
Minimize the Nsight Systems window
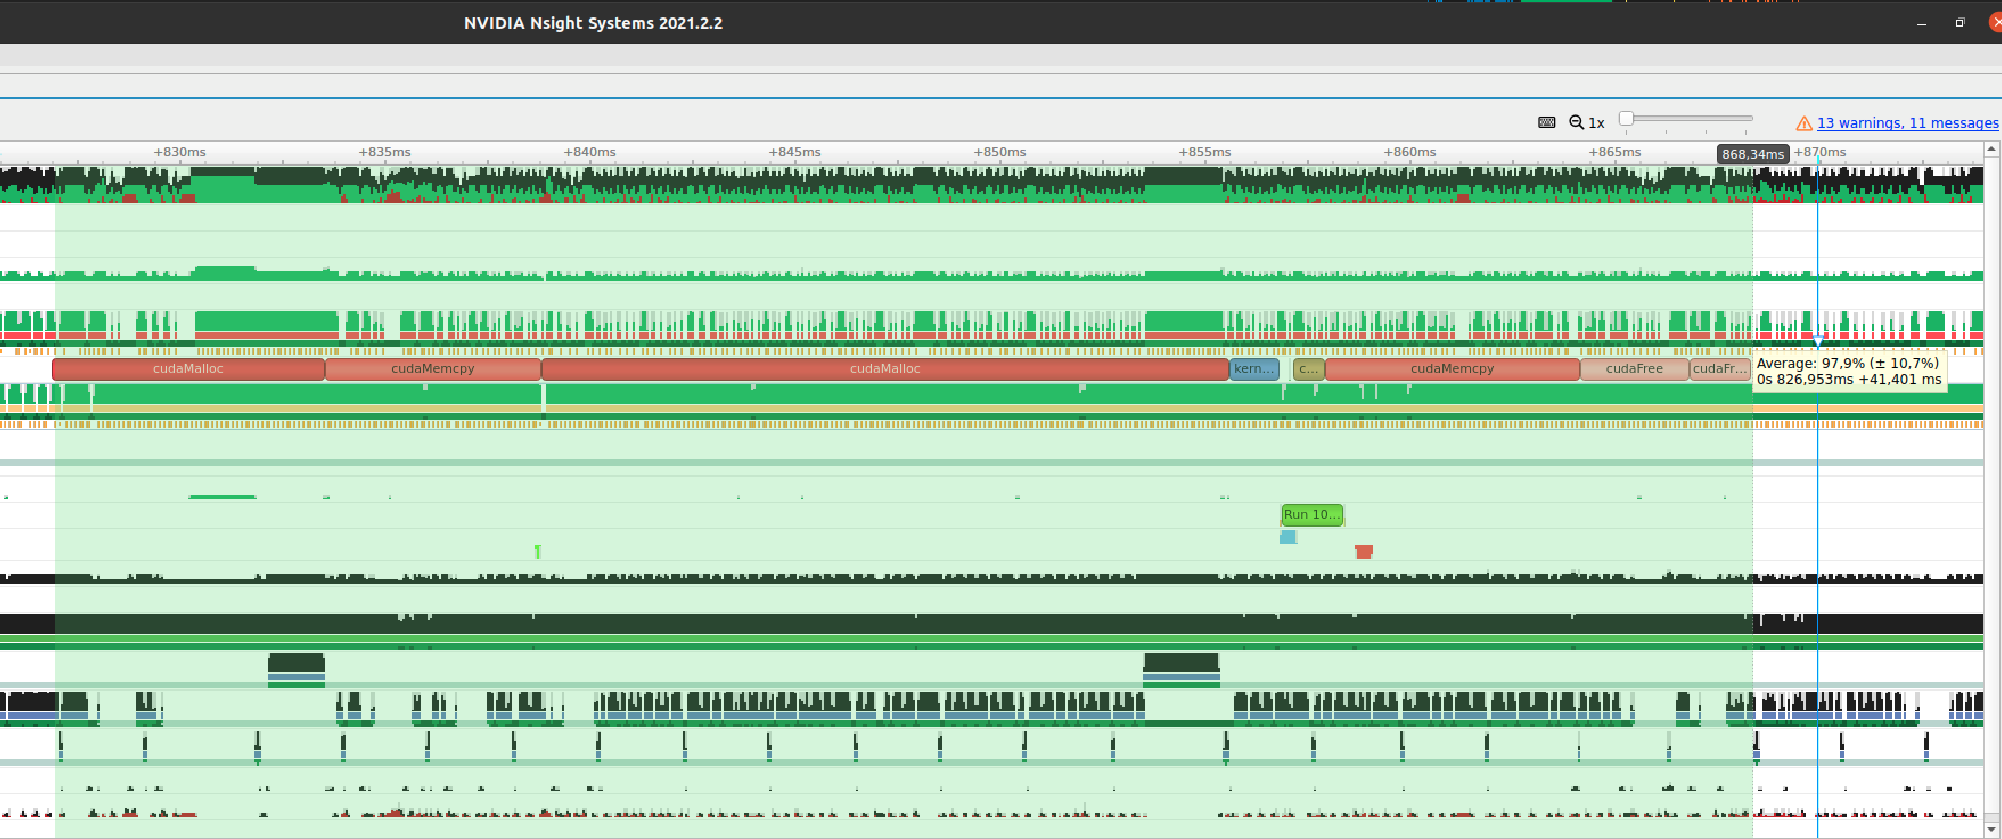coord(1921,23)
